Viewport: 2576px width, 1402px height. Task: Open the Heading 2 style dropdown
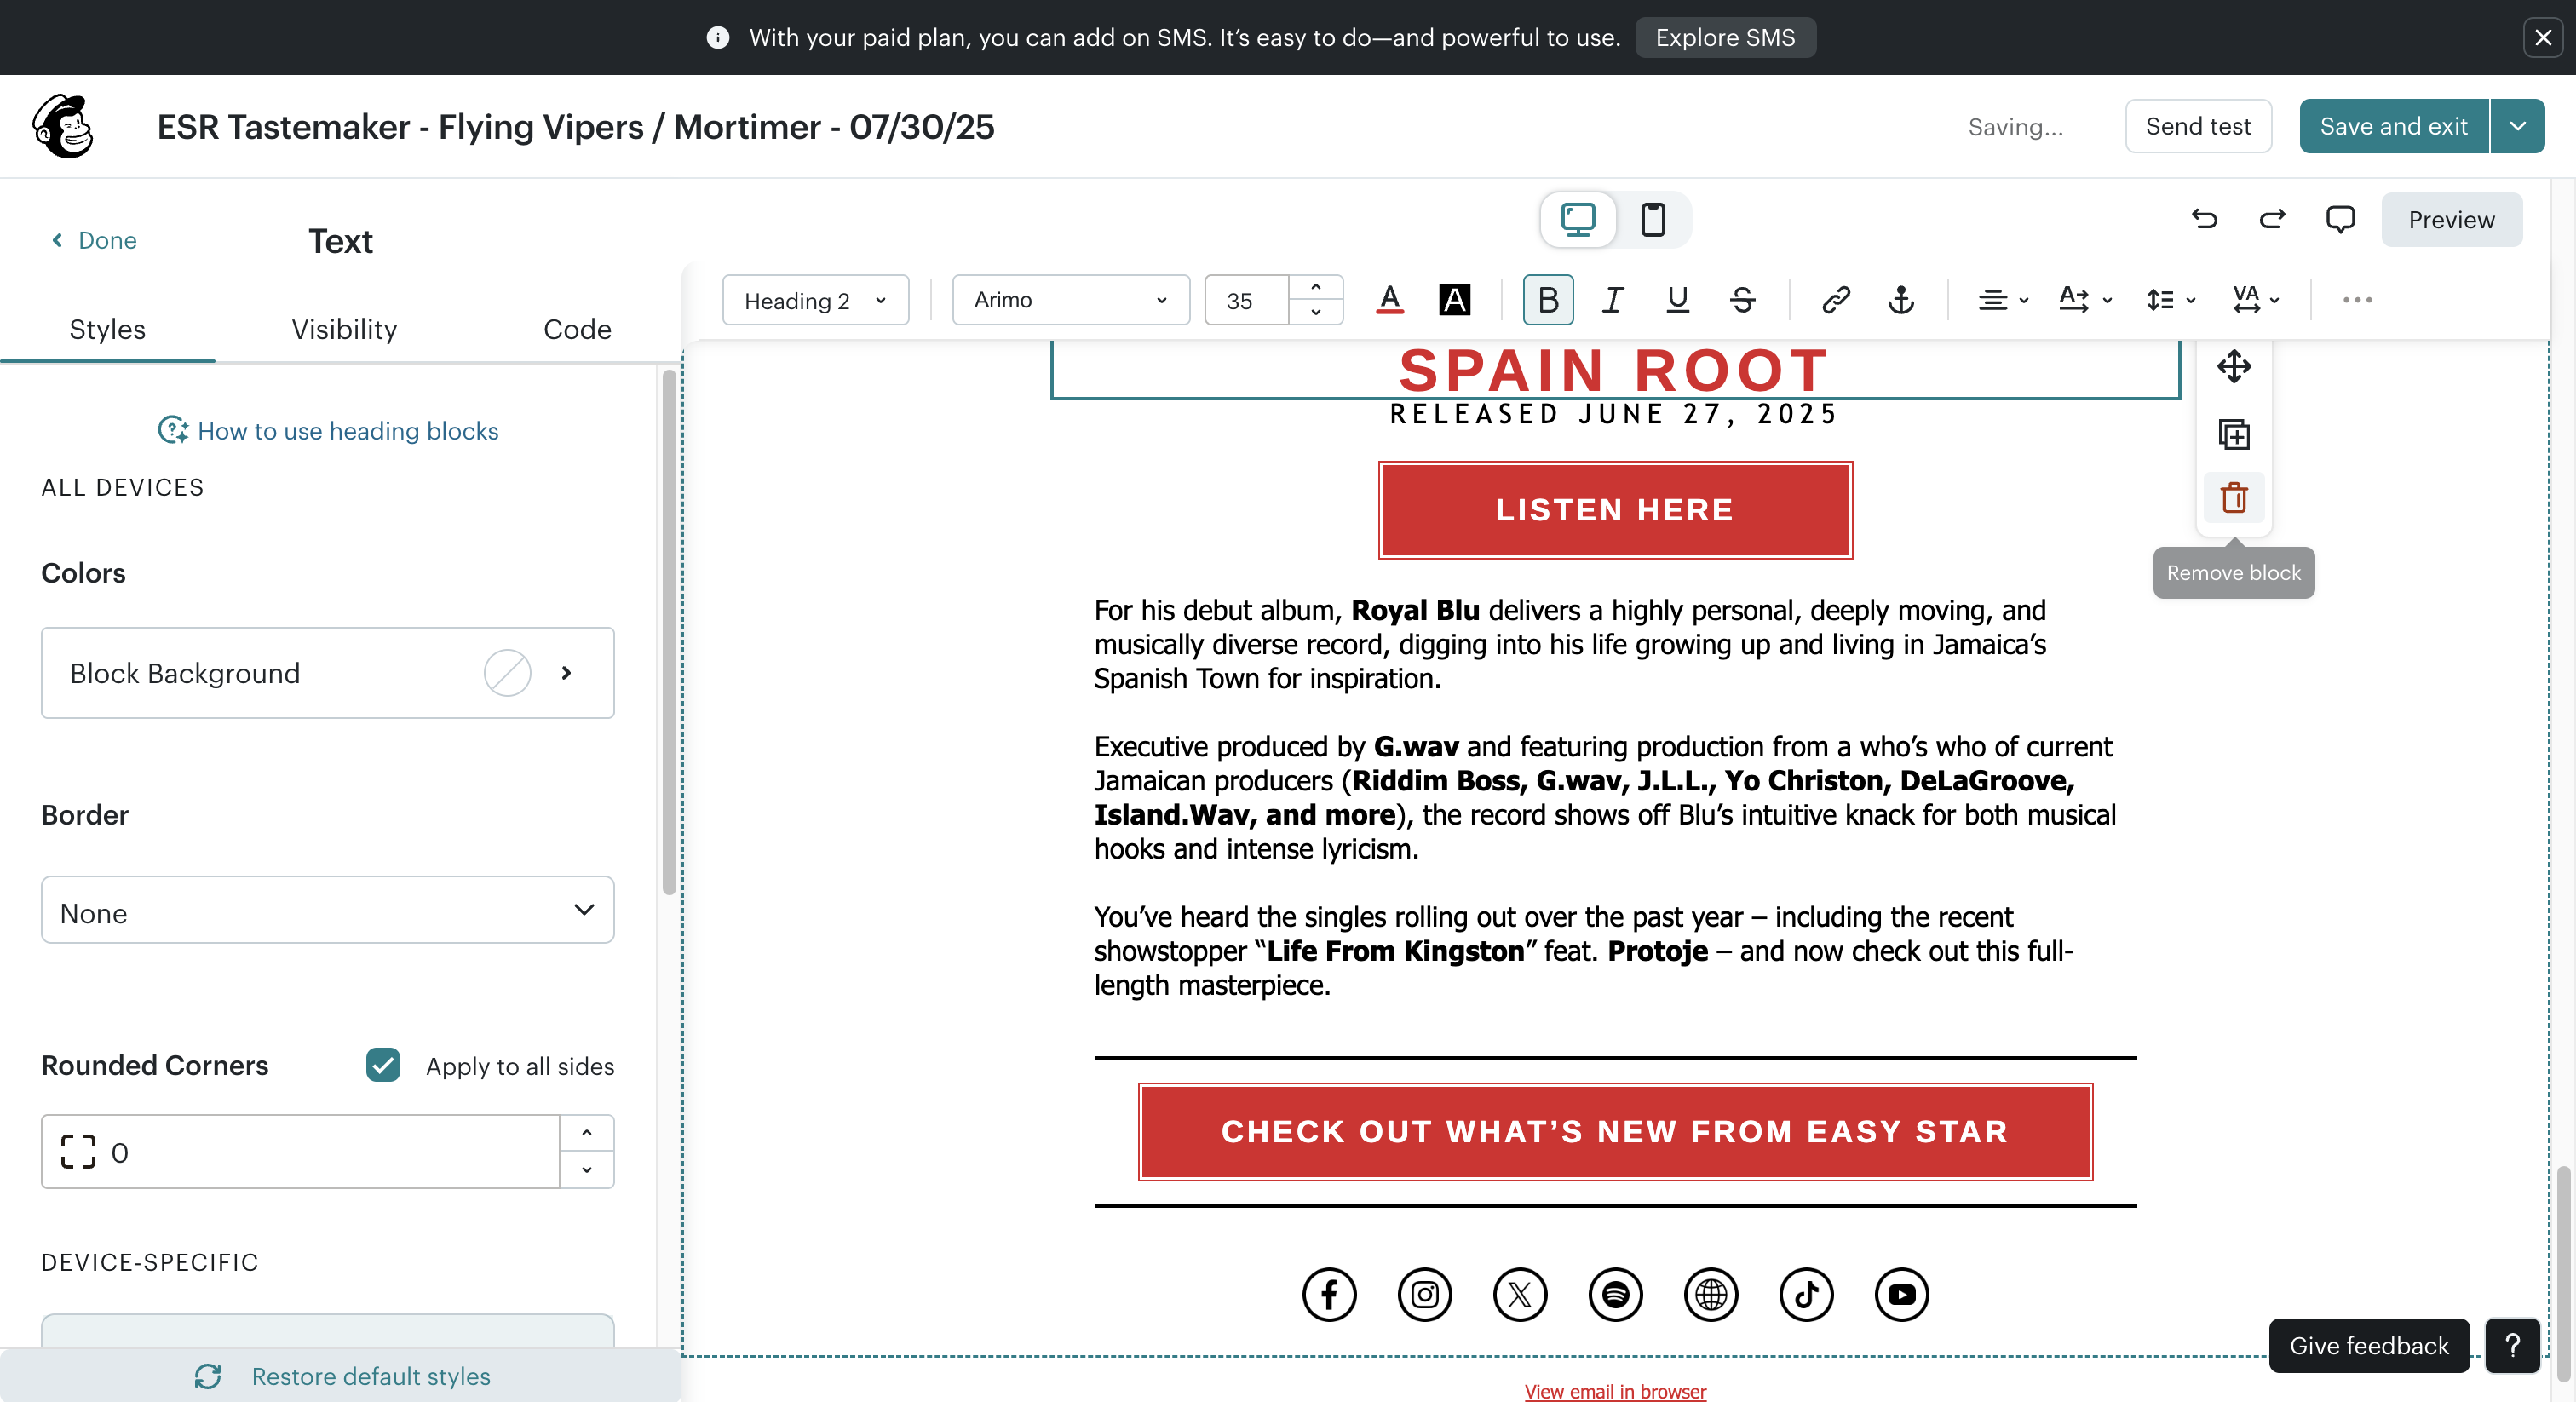pos(815,300)
